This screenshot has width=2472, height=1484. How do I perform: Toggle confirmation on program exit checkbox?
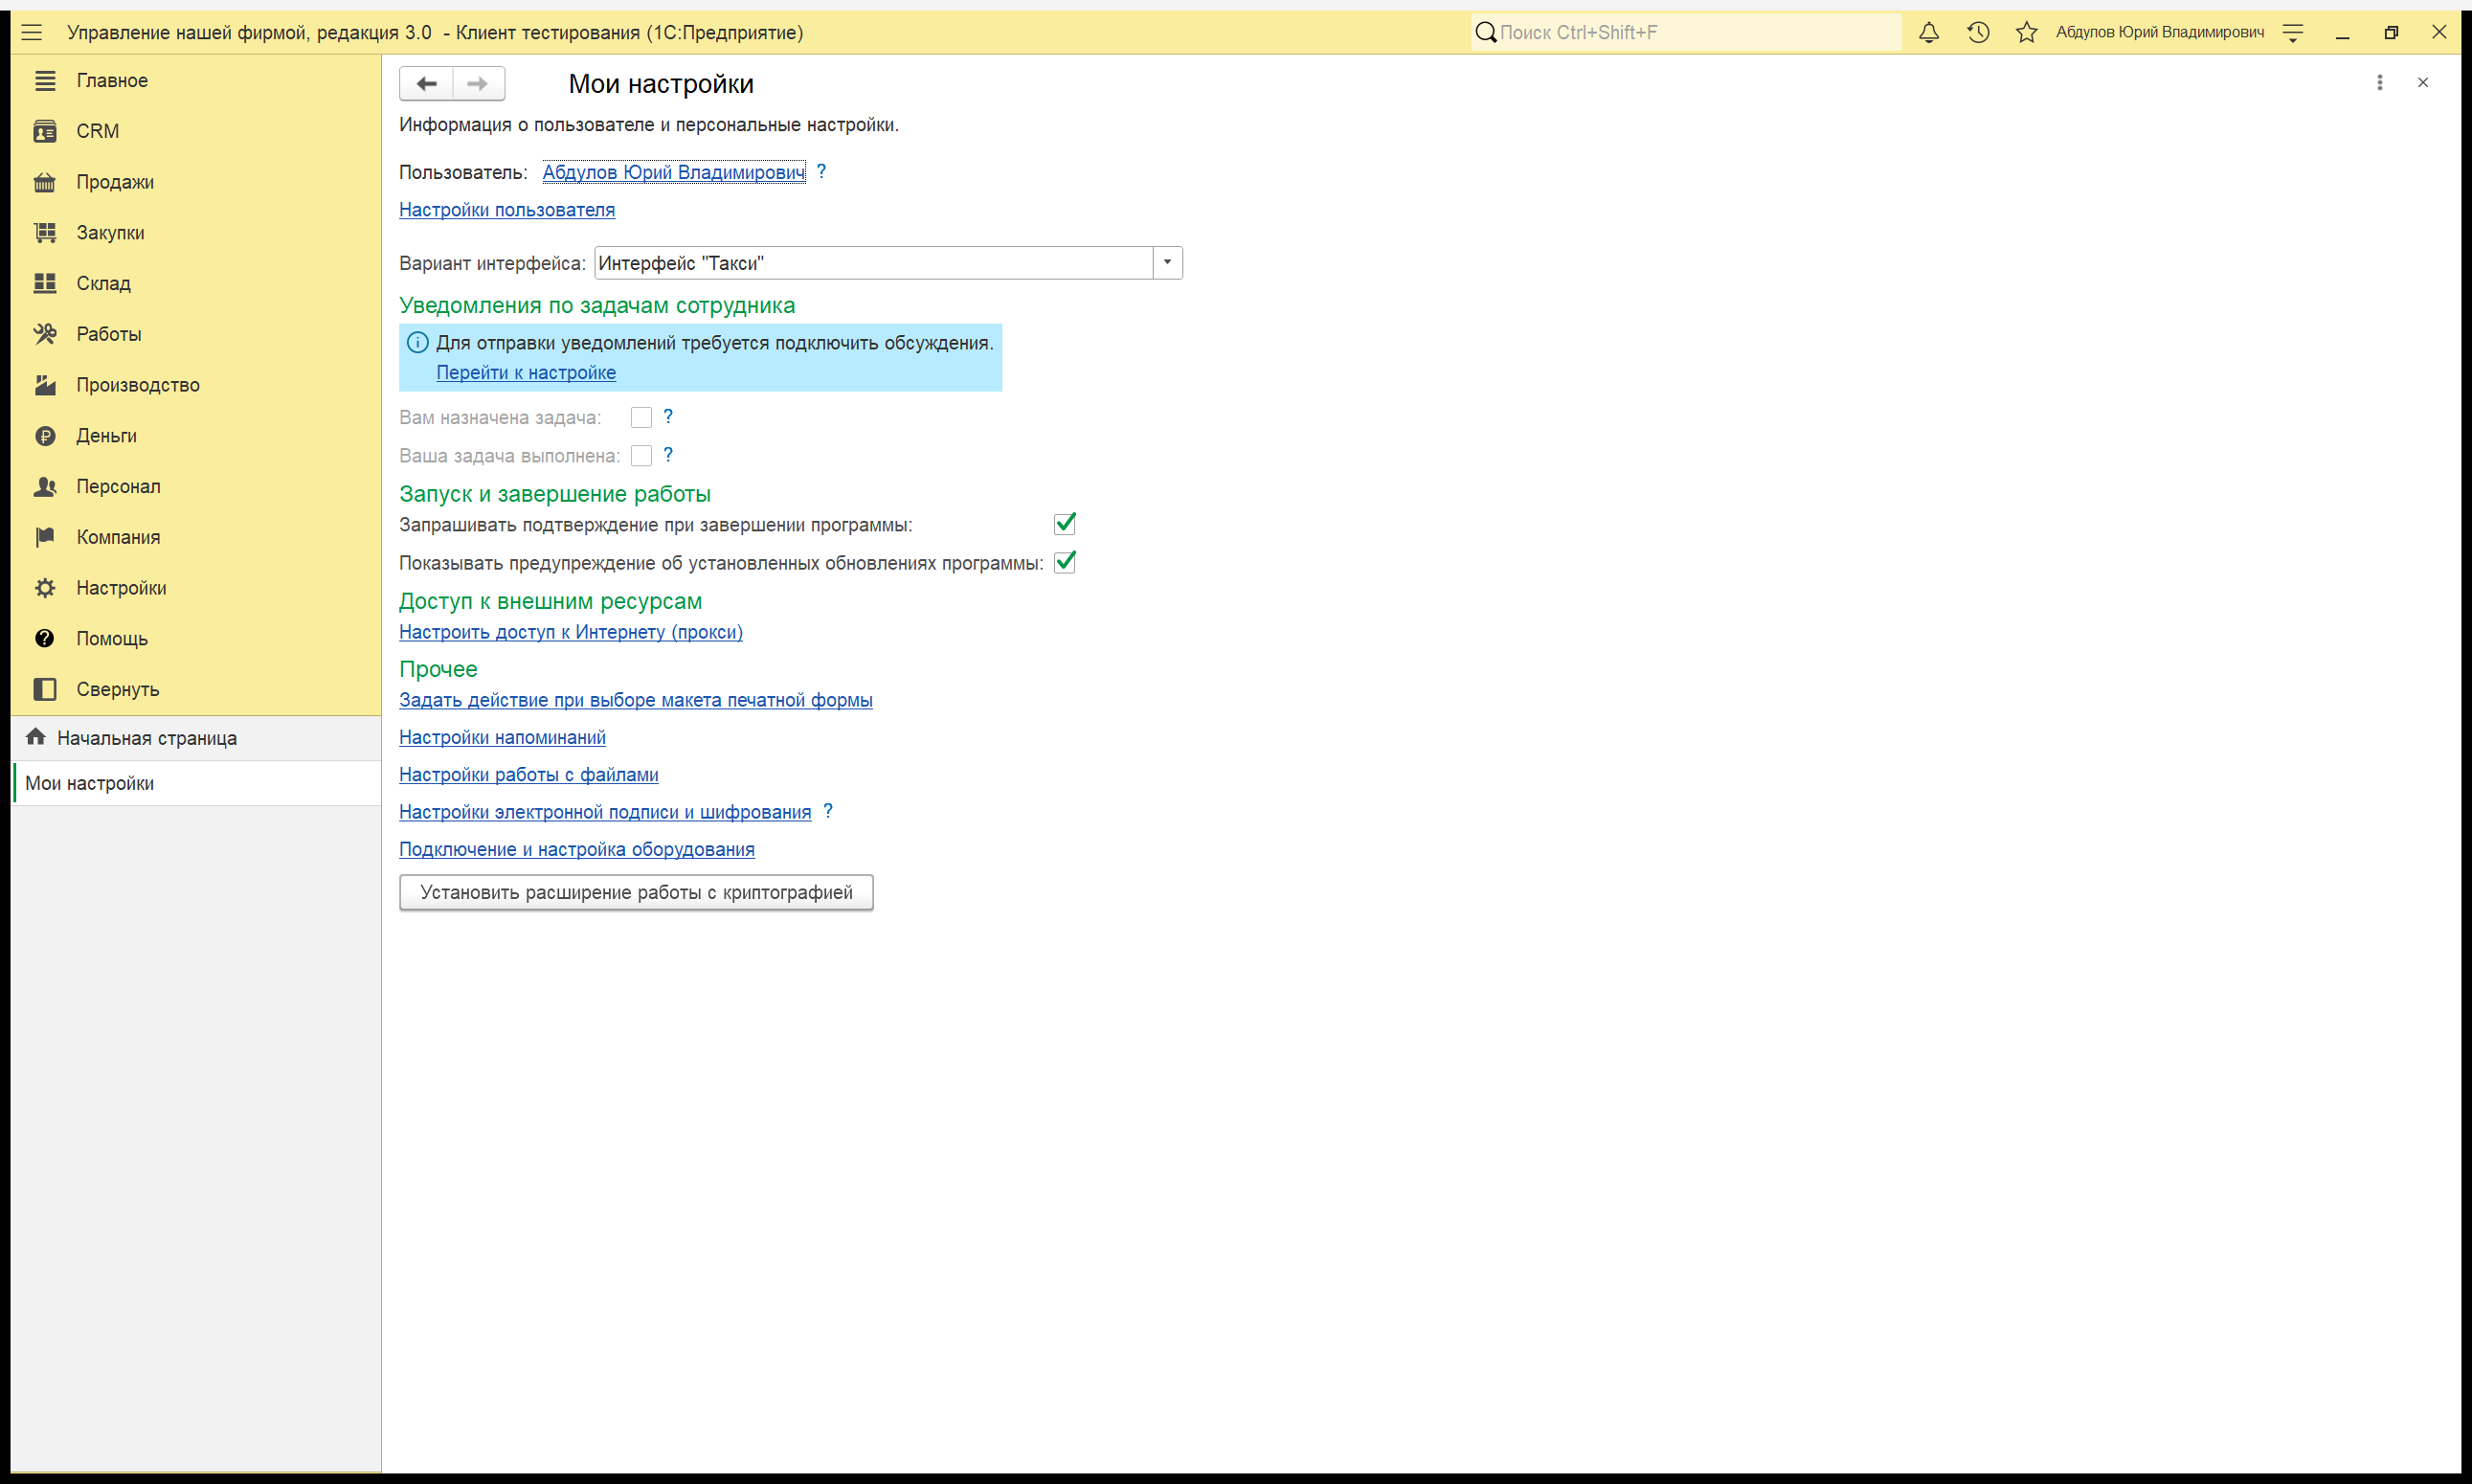point(1065,524)
